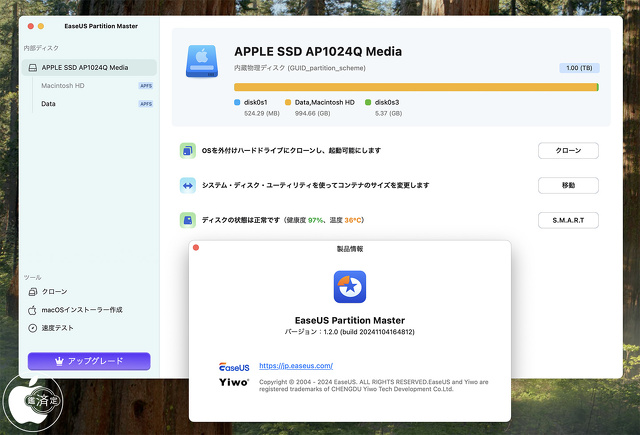Screen dimensions: 640x435
Task: Minimize main window with yellow button
Action: (41, 26)
